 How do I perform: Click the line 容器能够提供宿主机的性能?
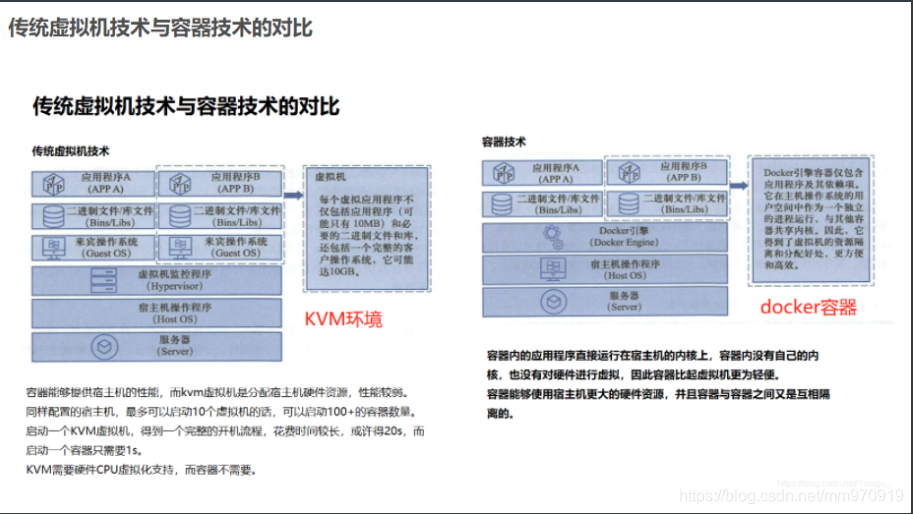[x=218, y=392]
